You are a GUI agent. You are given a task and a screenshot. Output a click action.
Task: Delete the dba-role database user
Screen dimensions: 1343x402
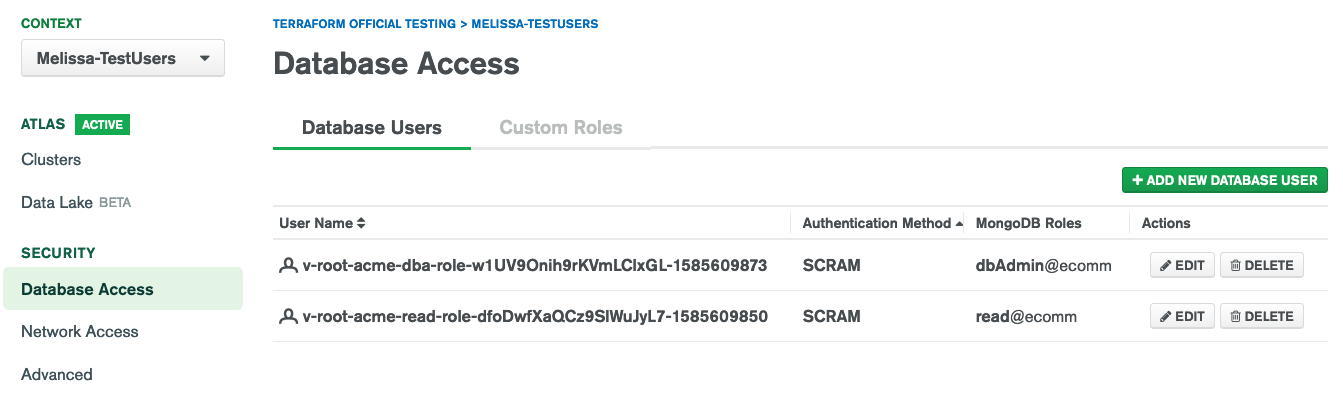[x=1262, y=265]
